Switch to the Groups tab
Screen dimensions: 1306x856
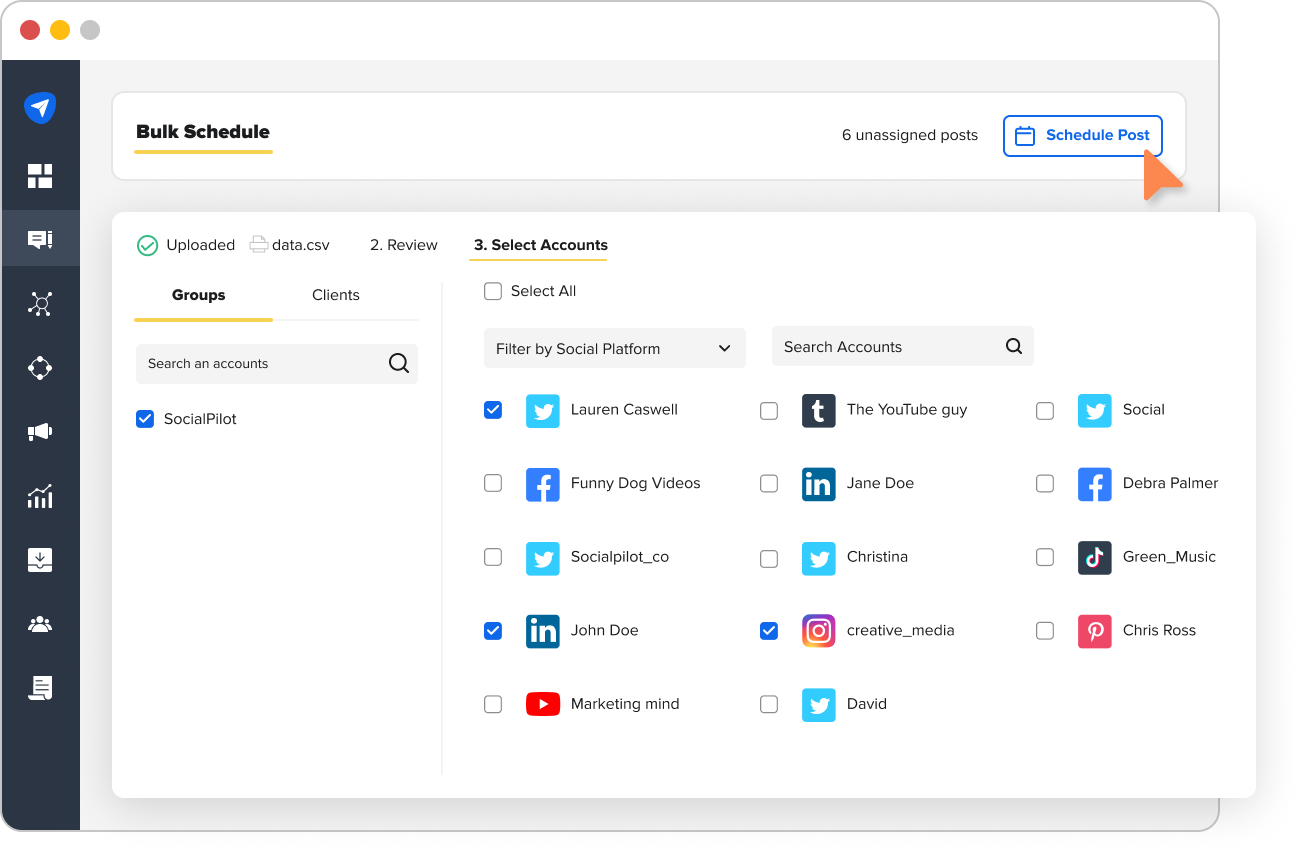(x=199, y=295)
